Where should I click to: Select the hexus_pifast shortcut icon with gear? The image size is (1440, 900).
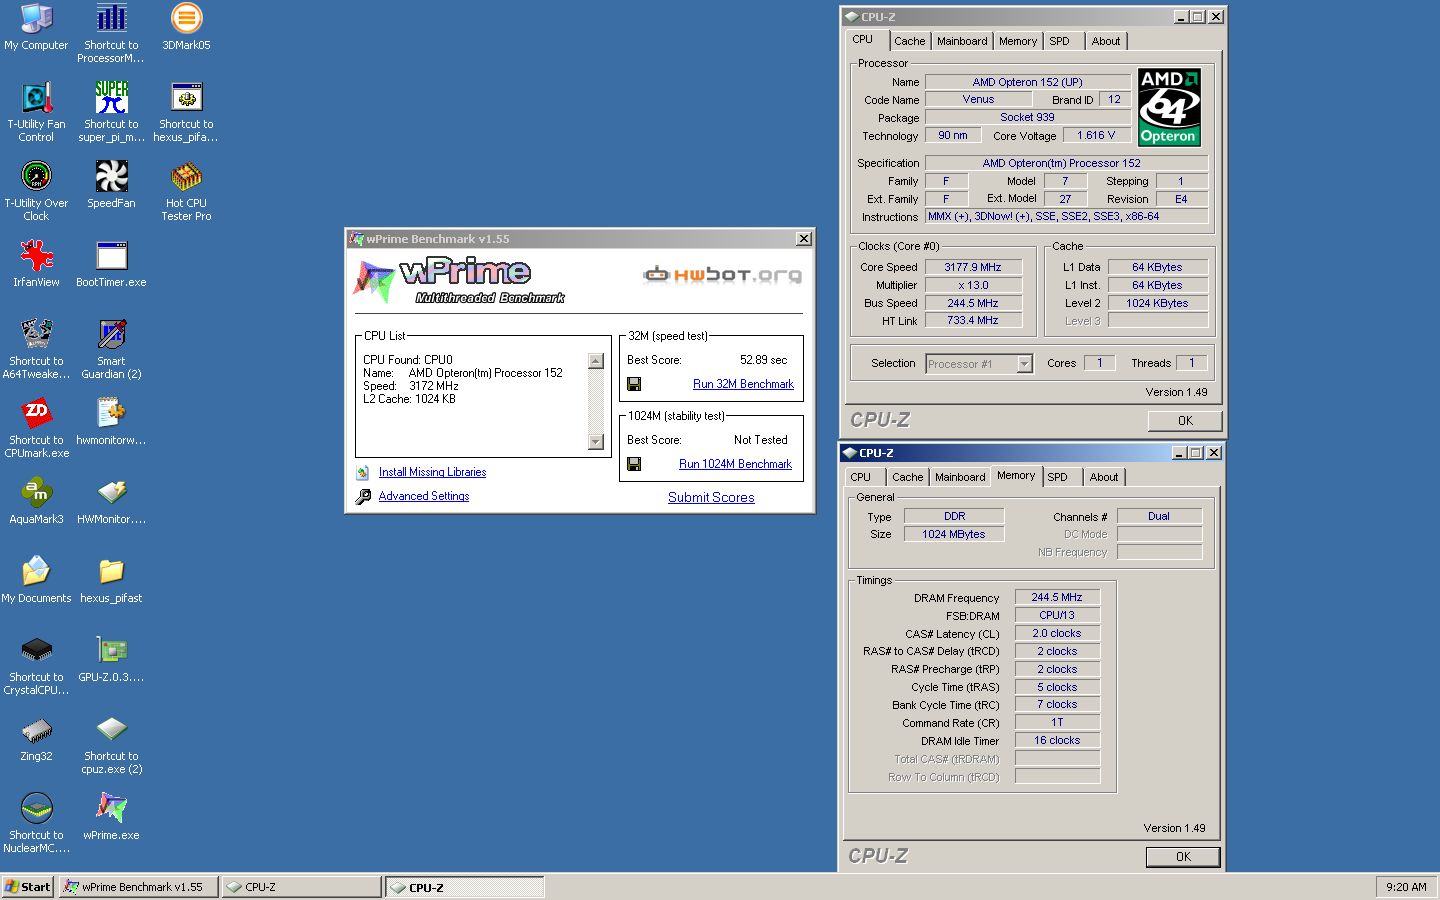click(x=186, y=97)
